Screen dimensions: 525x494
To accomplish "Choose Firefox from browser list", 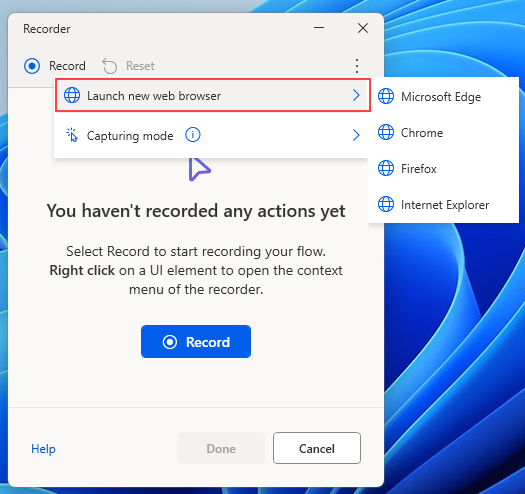I will 443,168.
